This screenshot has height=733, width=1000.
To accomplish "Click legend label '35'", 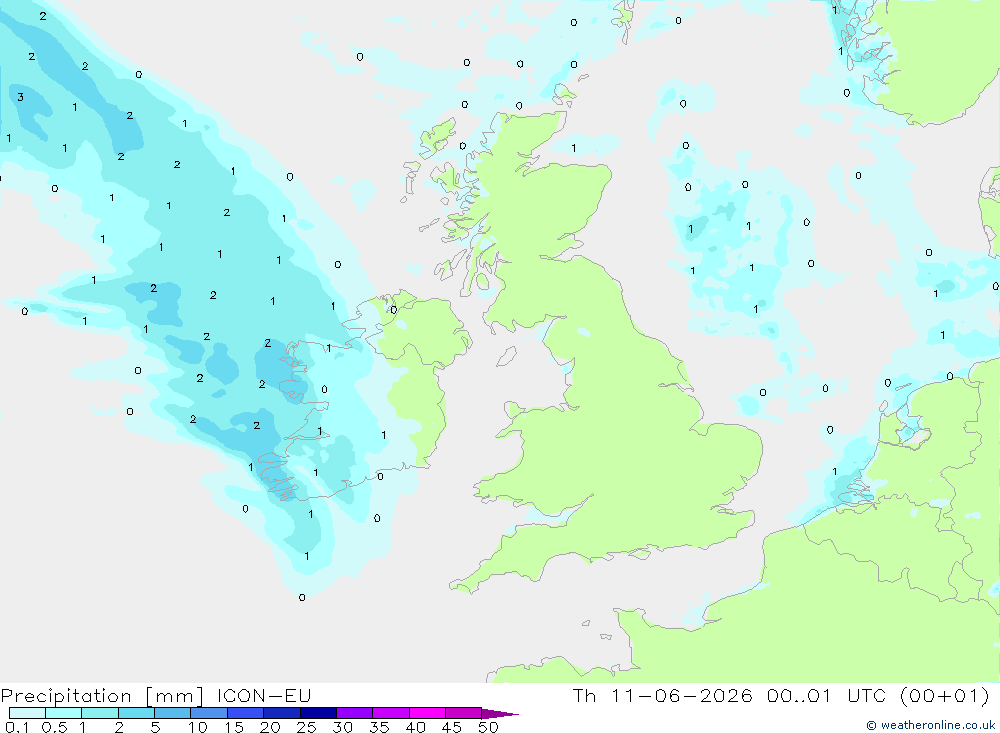I will (379, 727).
